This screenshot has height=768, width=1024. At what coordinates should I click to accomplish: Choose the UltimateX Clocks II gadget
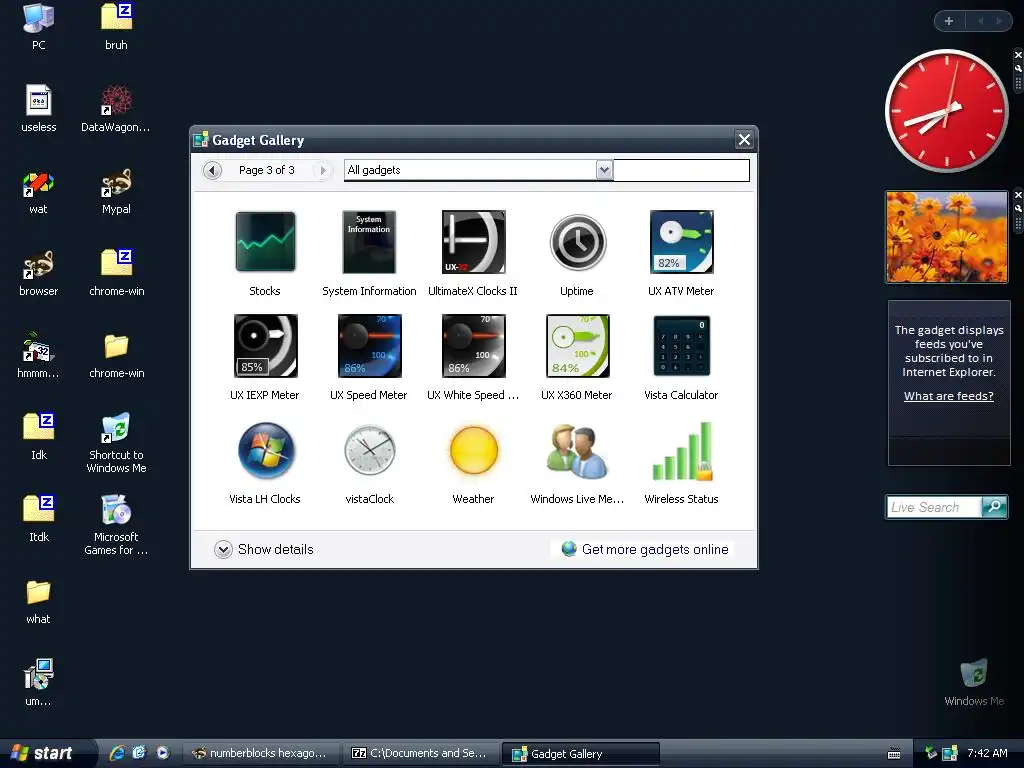coord(473,242)
